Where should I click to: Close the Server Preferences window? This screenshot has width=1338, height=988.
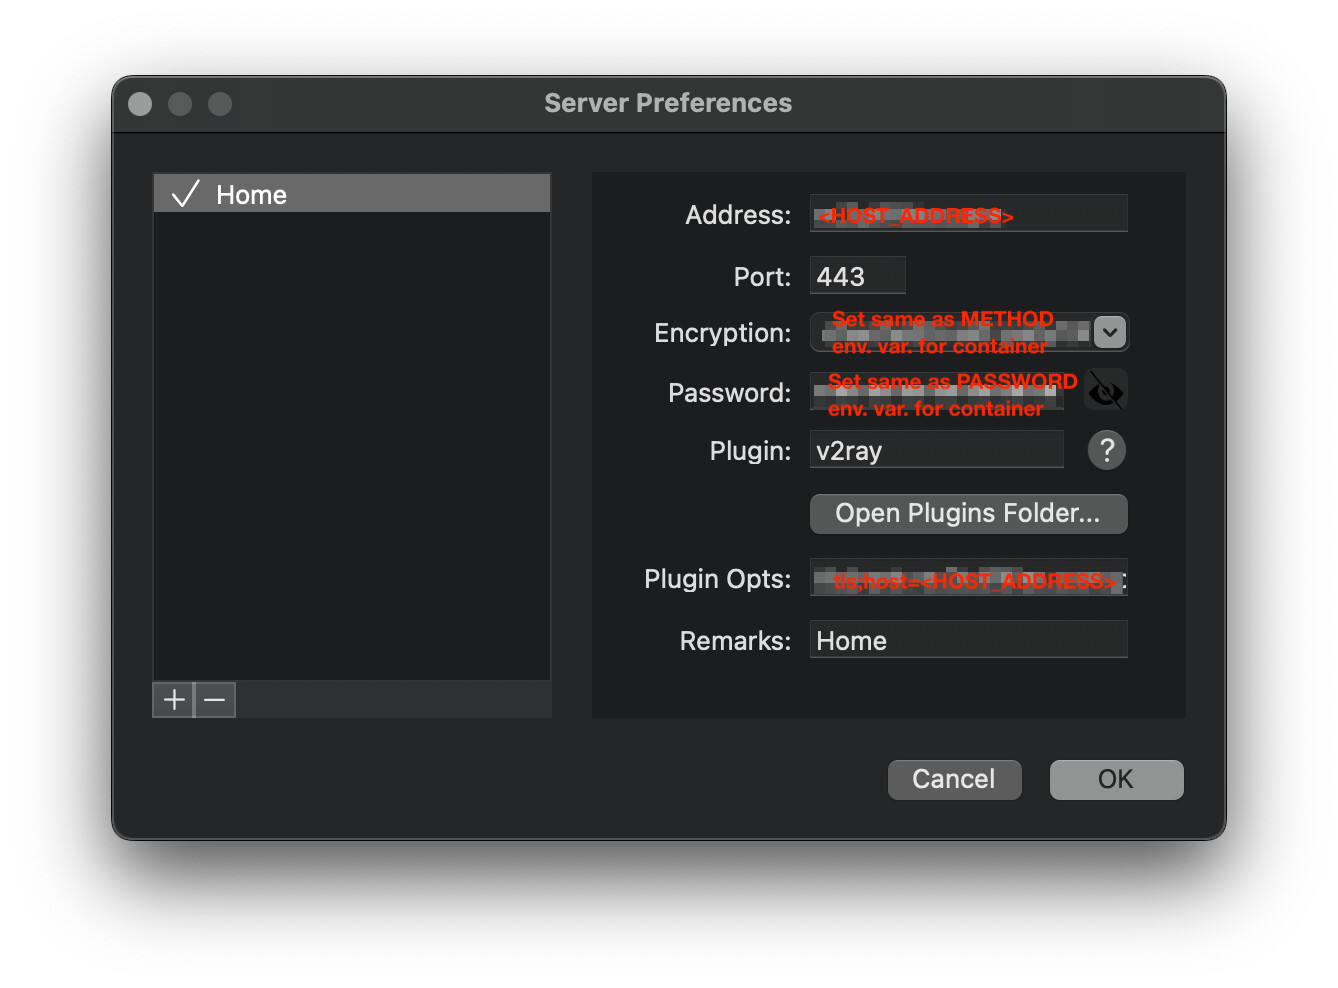point(140,104)
